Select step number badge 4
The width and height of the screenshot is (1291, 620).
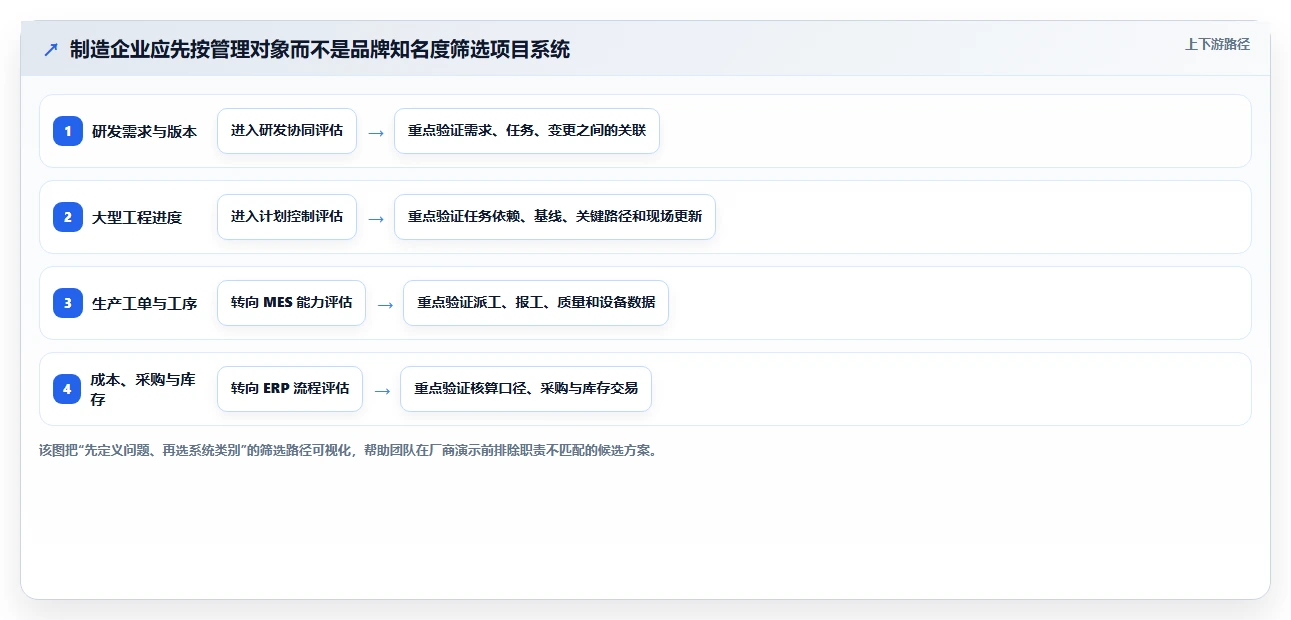pyautogui.click(x=68, y=389)
